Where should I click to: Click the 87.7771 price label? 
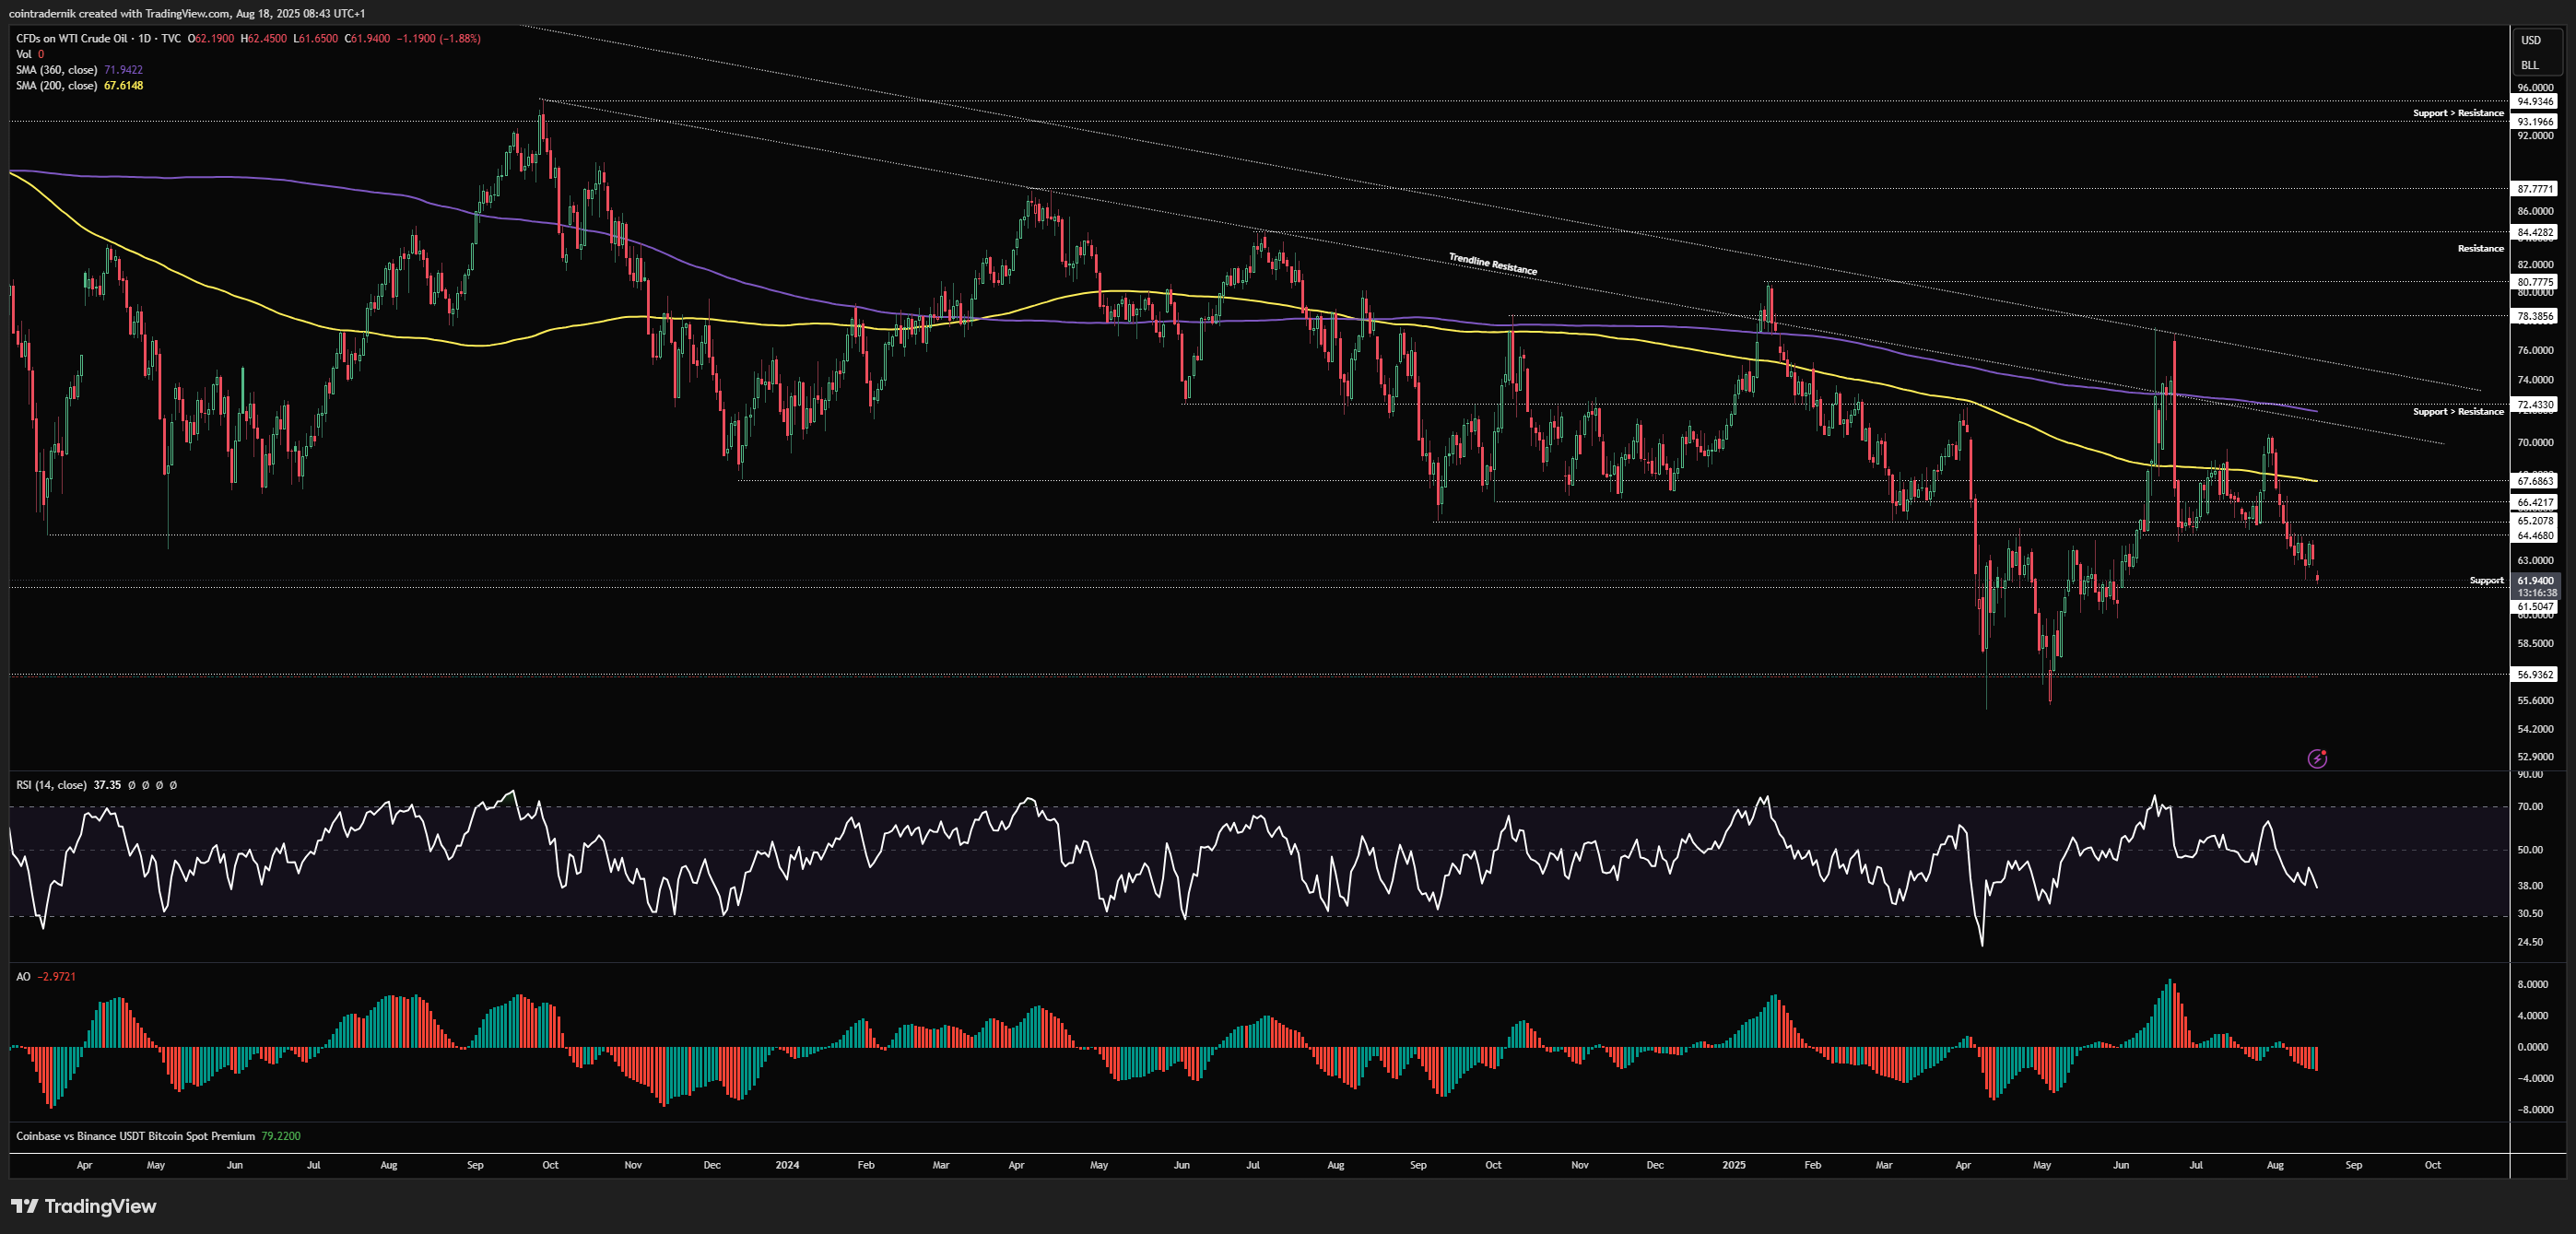click(x=2535, y=189)
